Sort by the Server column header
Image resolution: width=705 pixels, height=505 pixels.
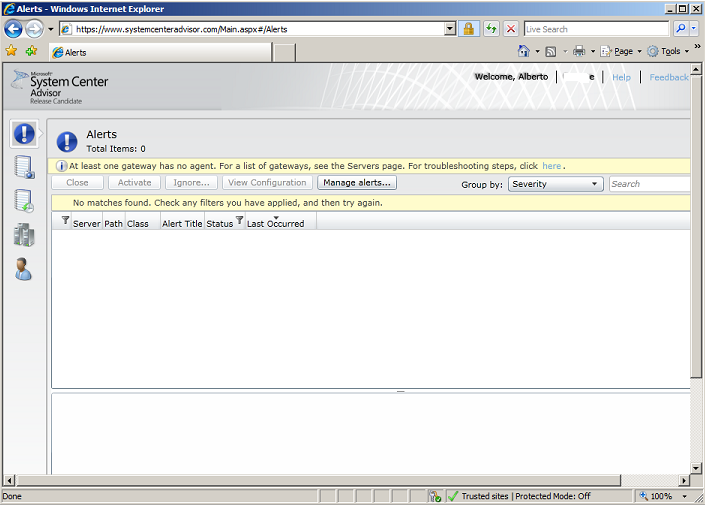86,223
